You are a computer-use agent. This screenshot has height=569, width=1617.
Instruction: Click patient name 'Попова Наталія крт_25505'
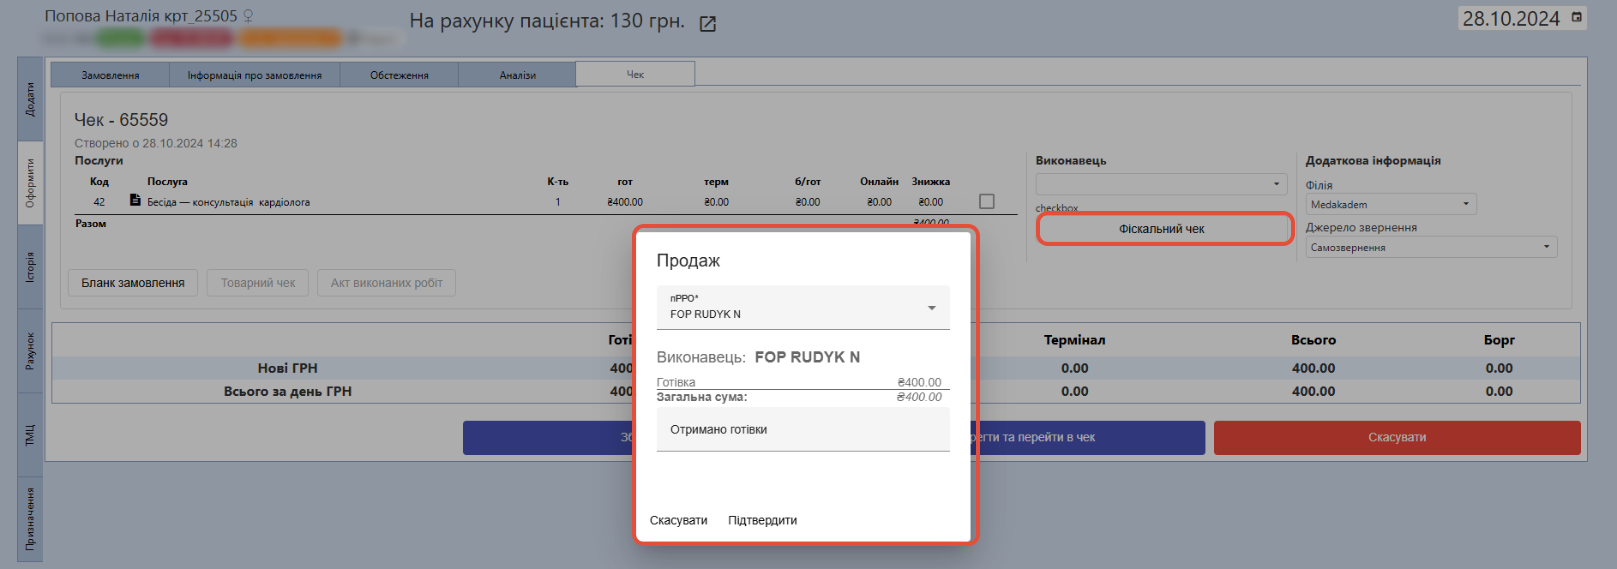141,16
